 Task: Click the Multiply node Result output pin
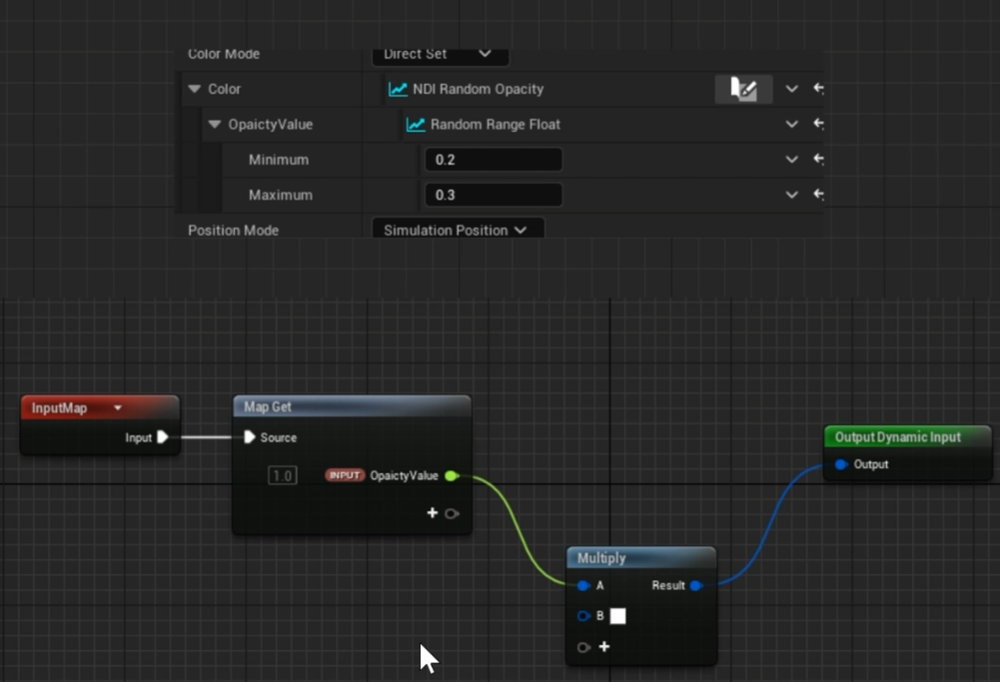tap(696, 586)
